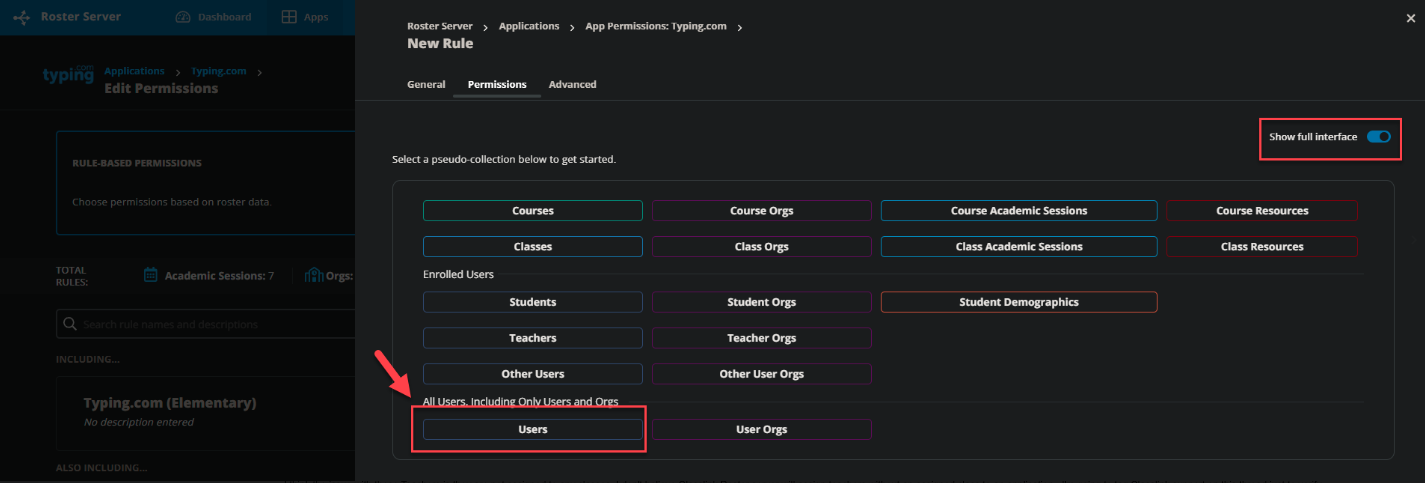Screen dimensions: 1425x483
Task: Open the Typing.com (Elementary) rule
Action: 170,403
